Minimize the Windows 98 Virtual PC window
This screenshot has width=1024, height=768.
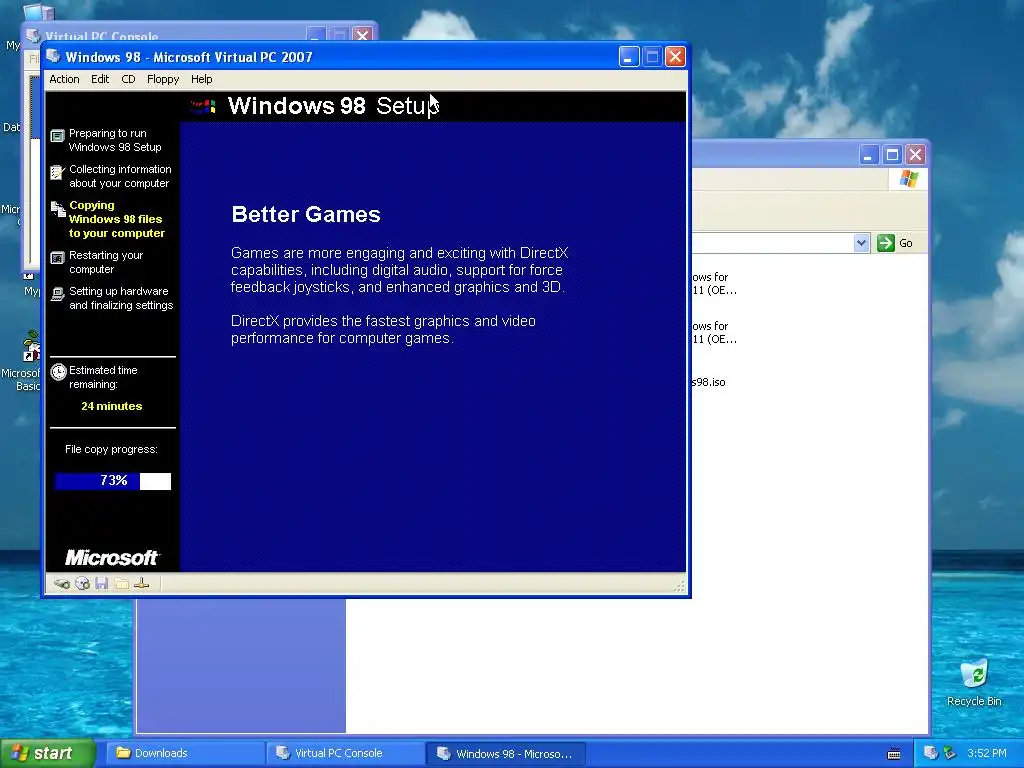pyautogui.click(x=628, y=57)
